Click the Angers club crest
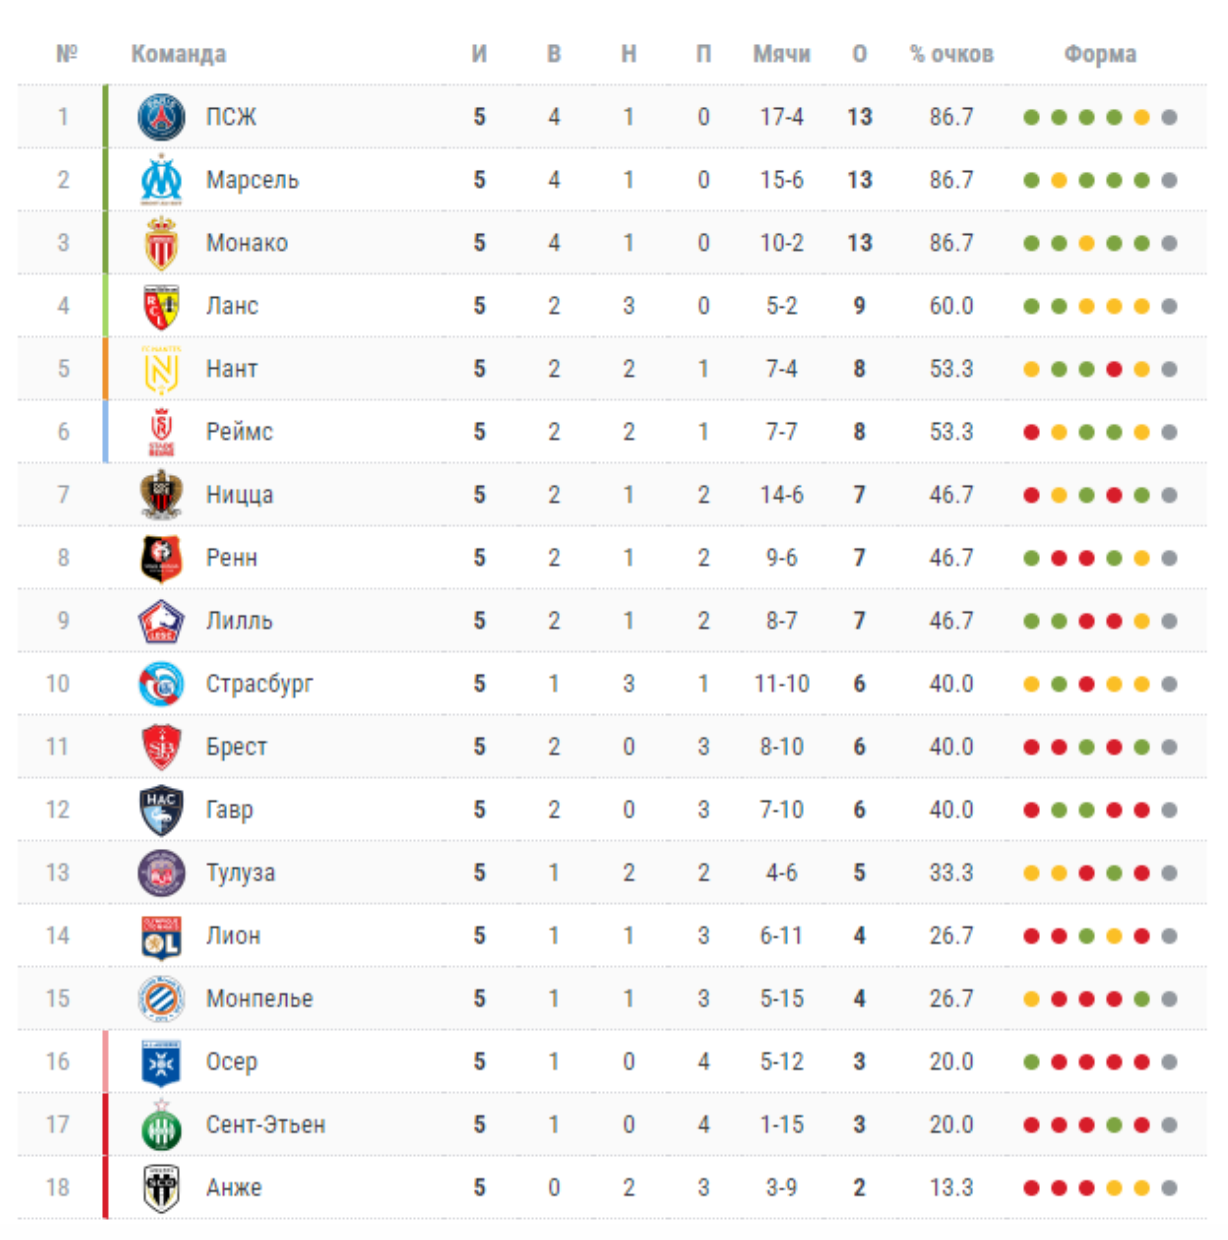Image resolution: width=1228 pixels, height=1240 pixels. pyautogui.click(x=161, y=1188)
